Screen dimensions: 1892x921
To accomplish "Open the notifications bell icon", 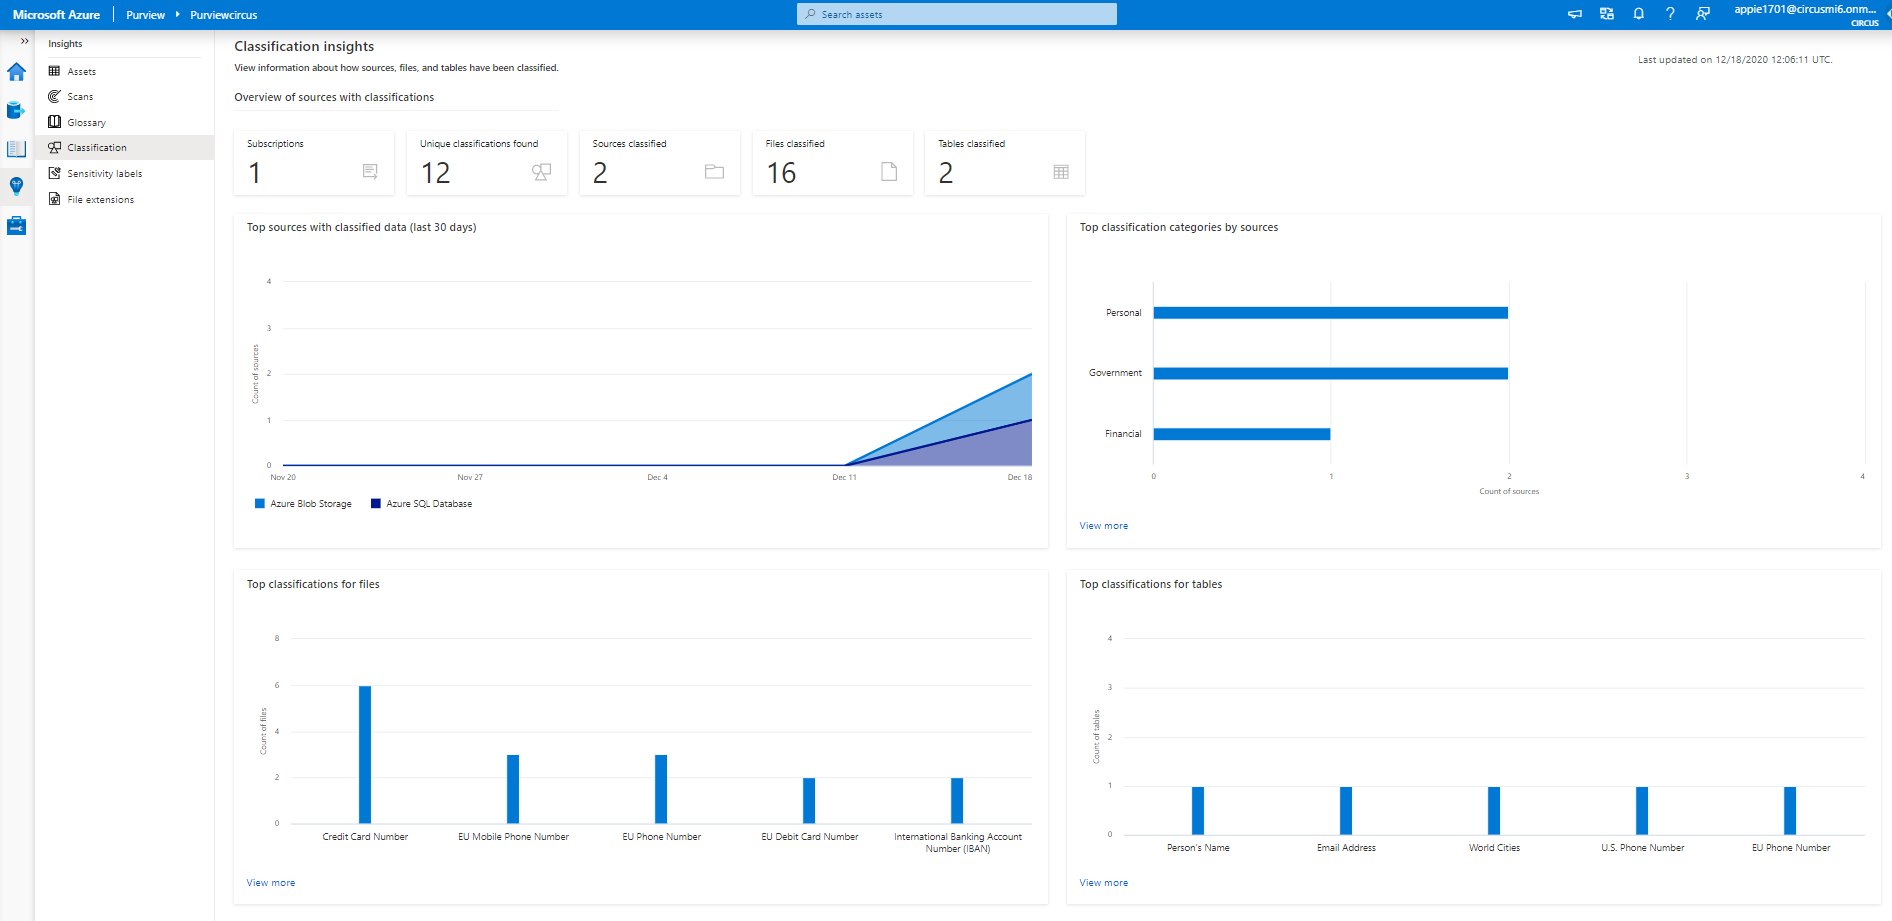I will click(1638, 14).
